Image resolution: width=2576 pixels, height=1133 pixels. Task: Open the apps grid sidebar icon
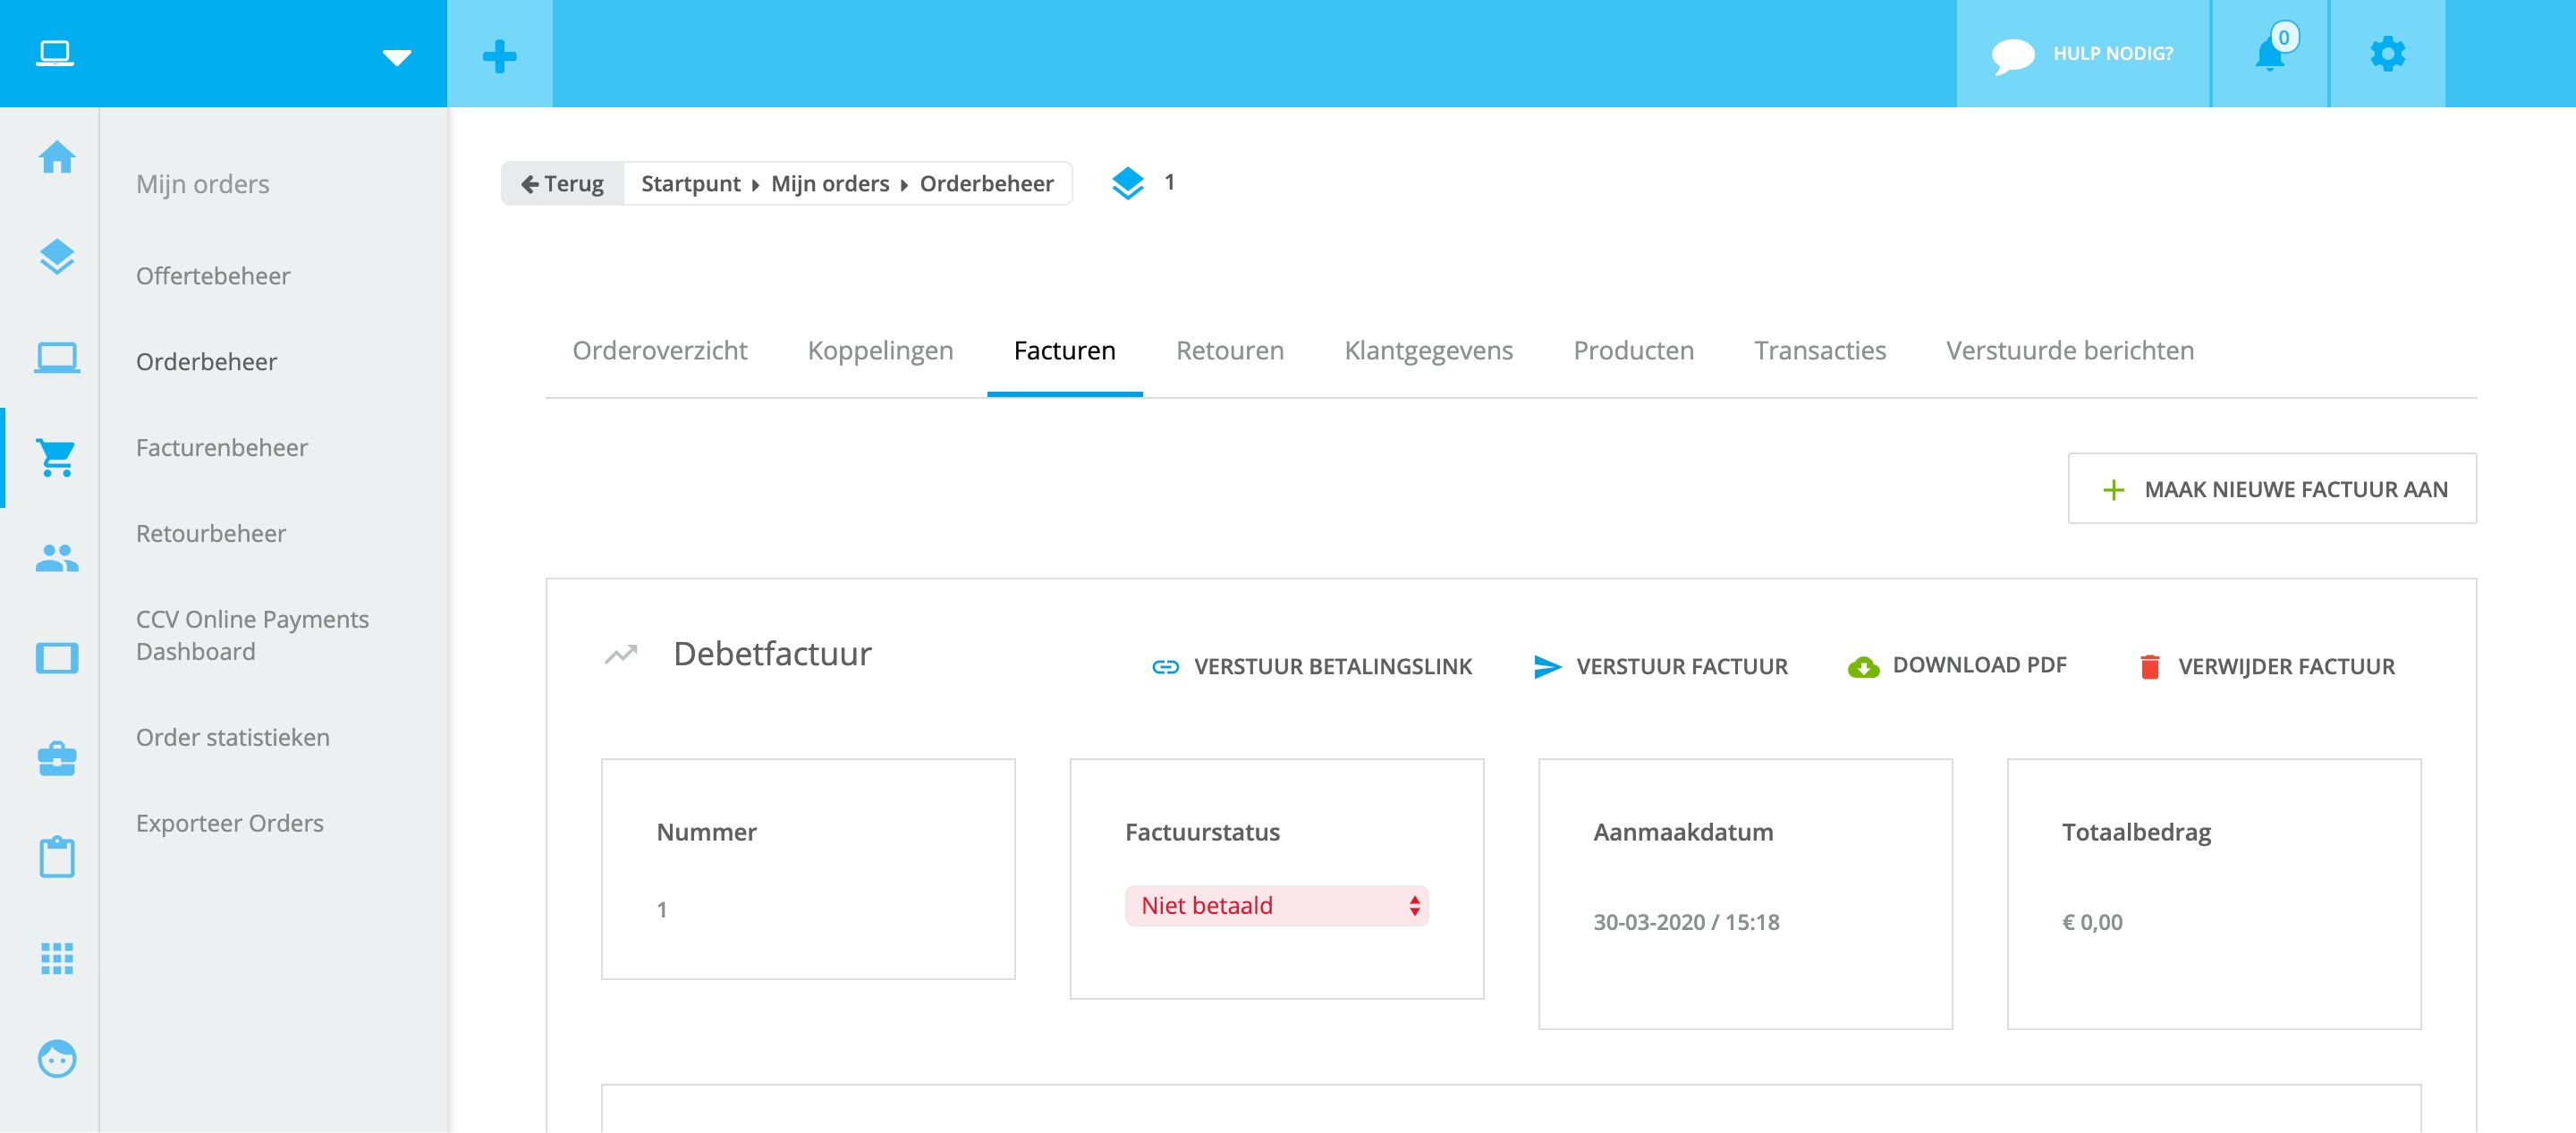pyautogui.click(x=57, y=958)
